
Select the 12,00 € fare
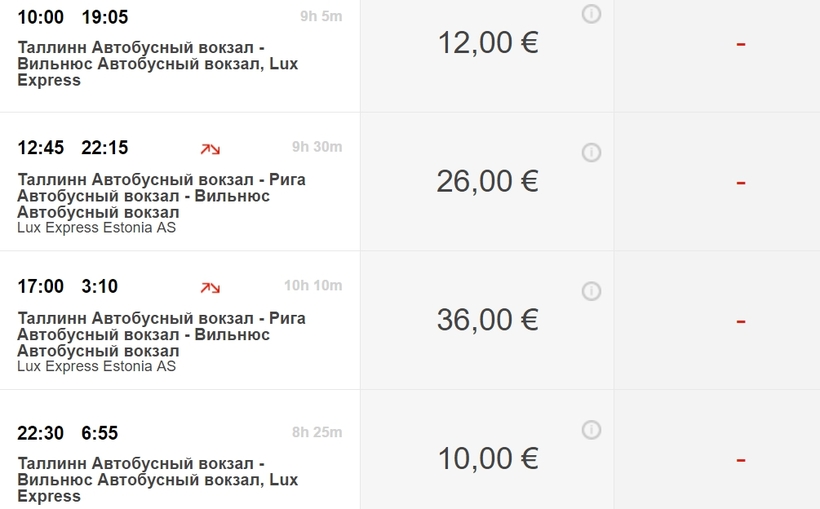(x=487, y=43)
